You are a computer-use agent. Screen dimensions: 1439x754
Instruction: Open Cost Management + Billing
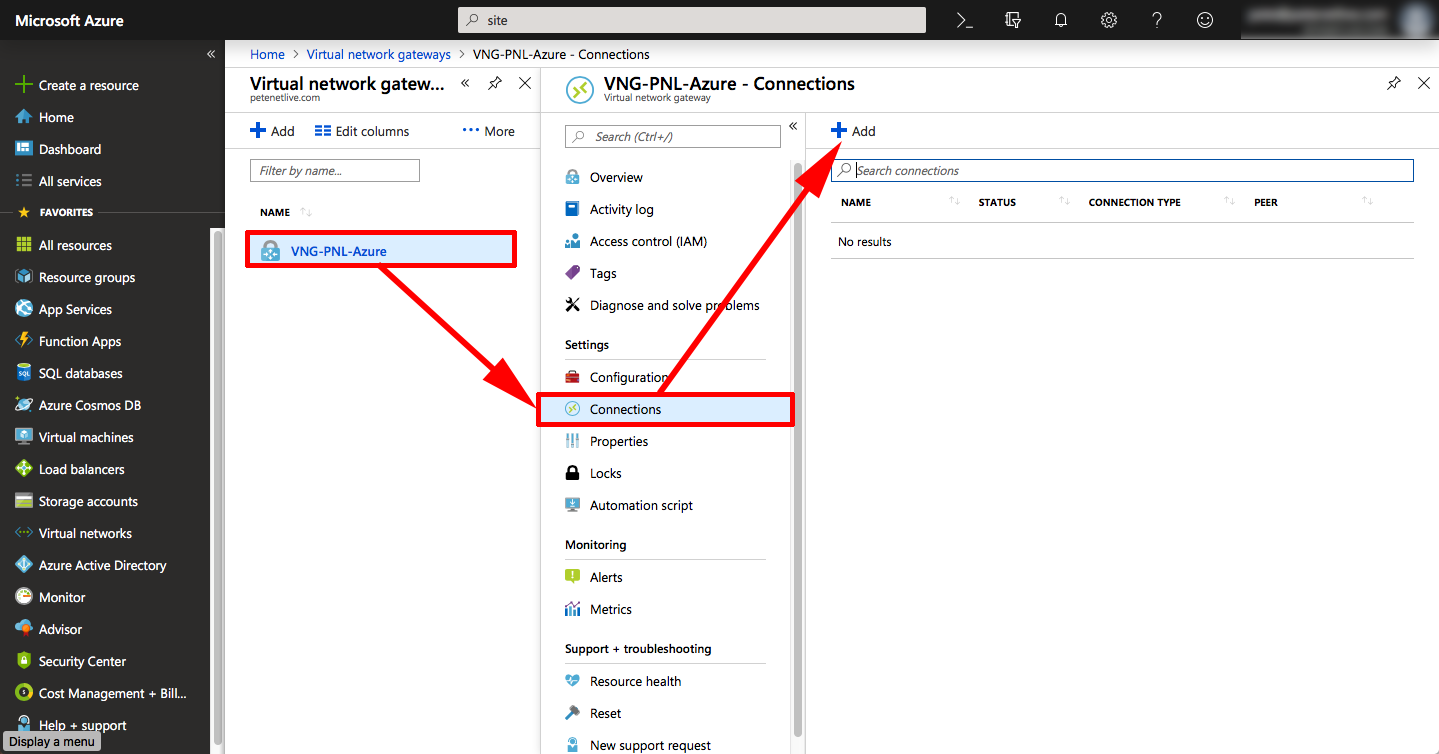pyautogui.click(x=100, y=693)
